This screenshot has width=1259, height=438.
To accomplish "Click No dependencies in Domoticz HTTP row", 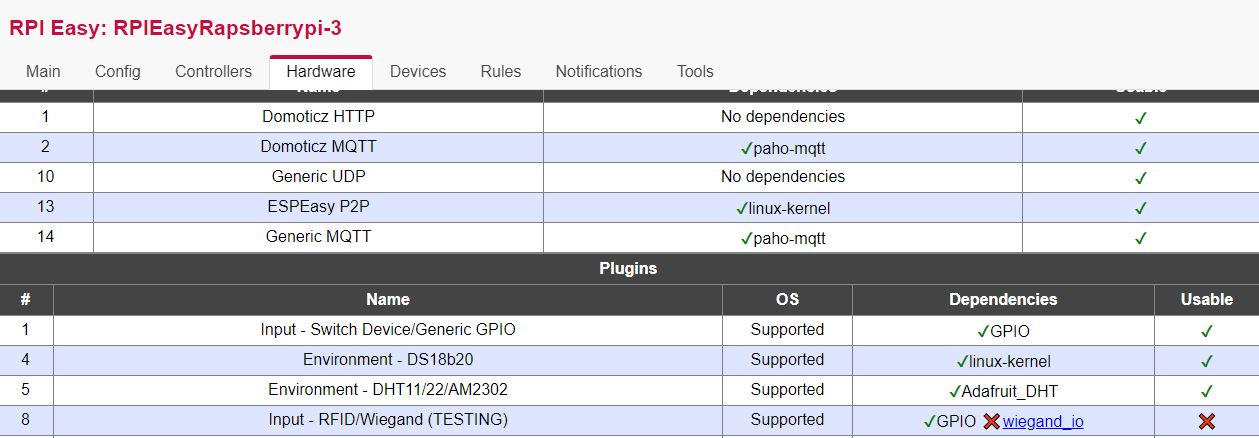I will coord(783,117).
